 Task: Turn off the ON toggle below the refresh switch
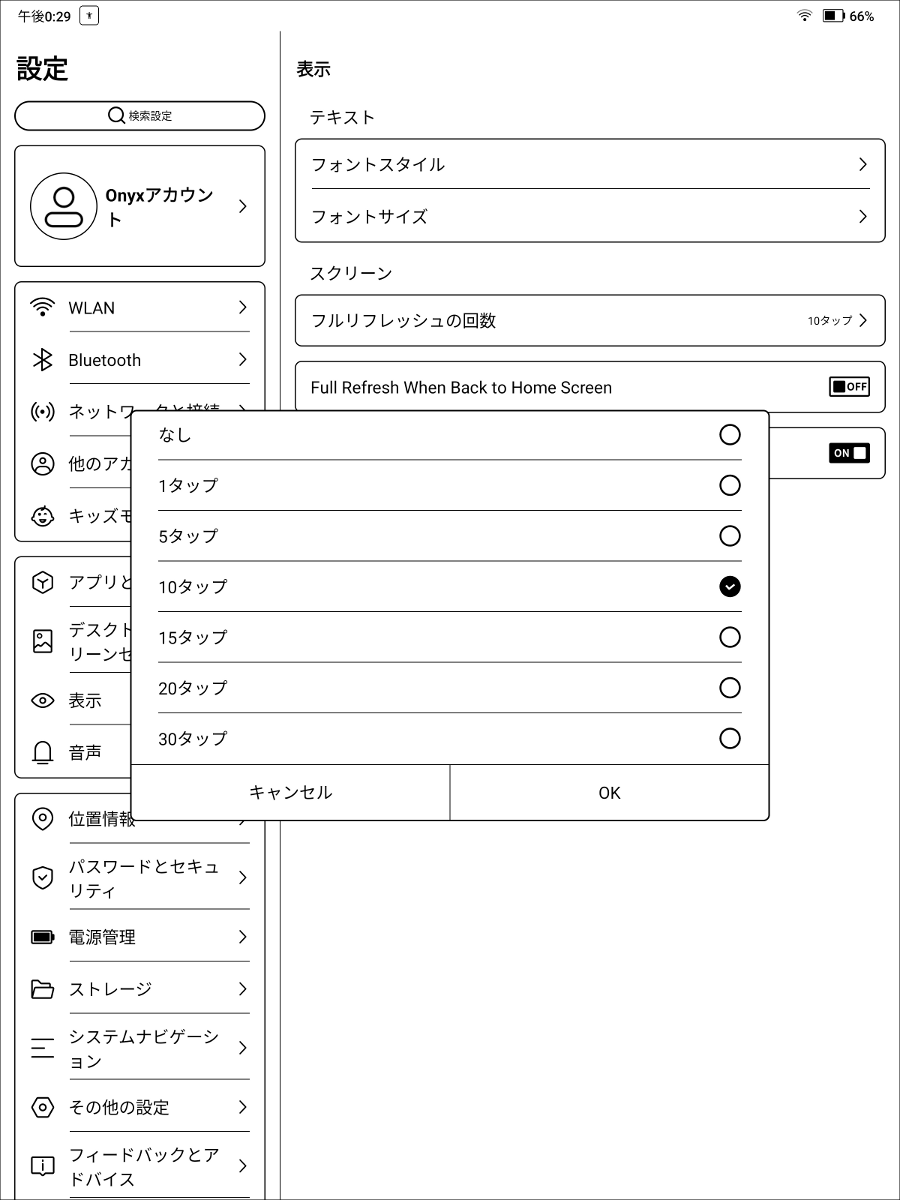click(848, 452)
